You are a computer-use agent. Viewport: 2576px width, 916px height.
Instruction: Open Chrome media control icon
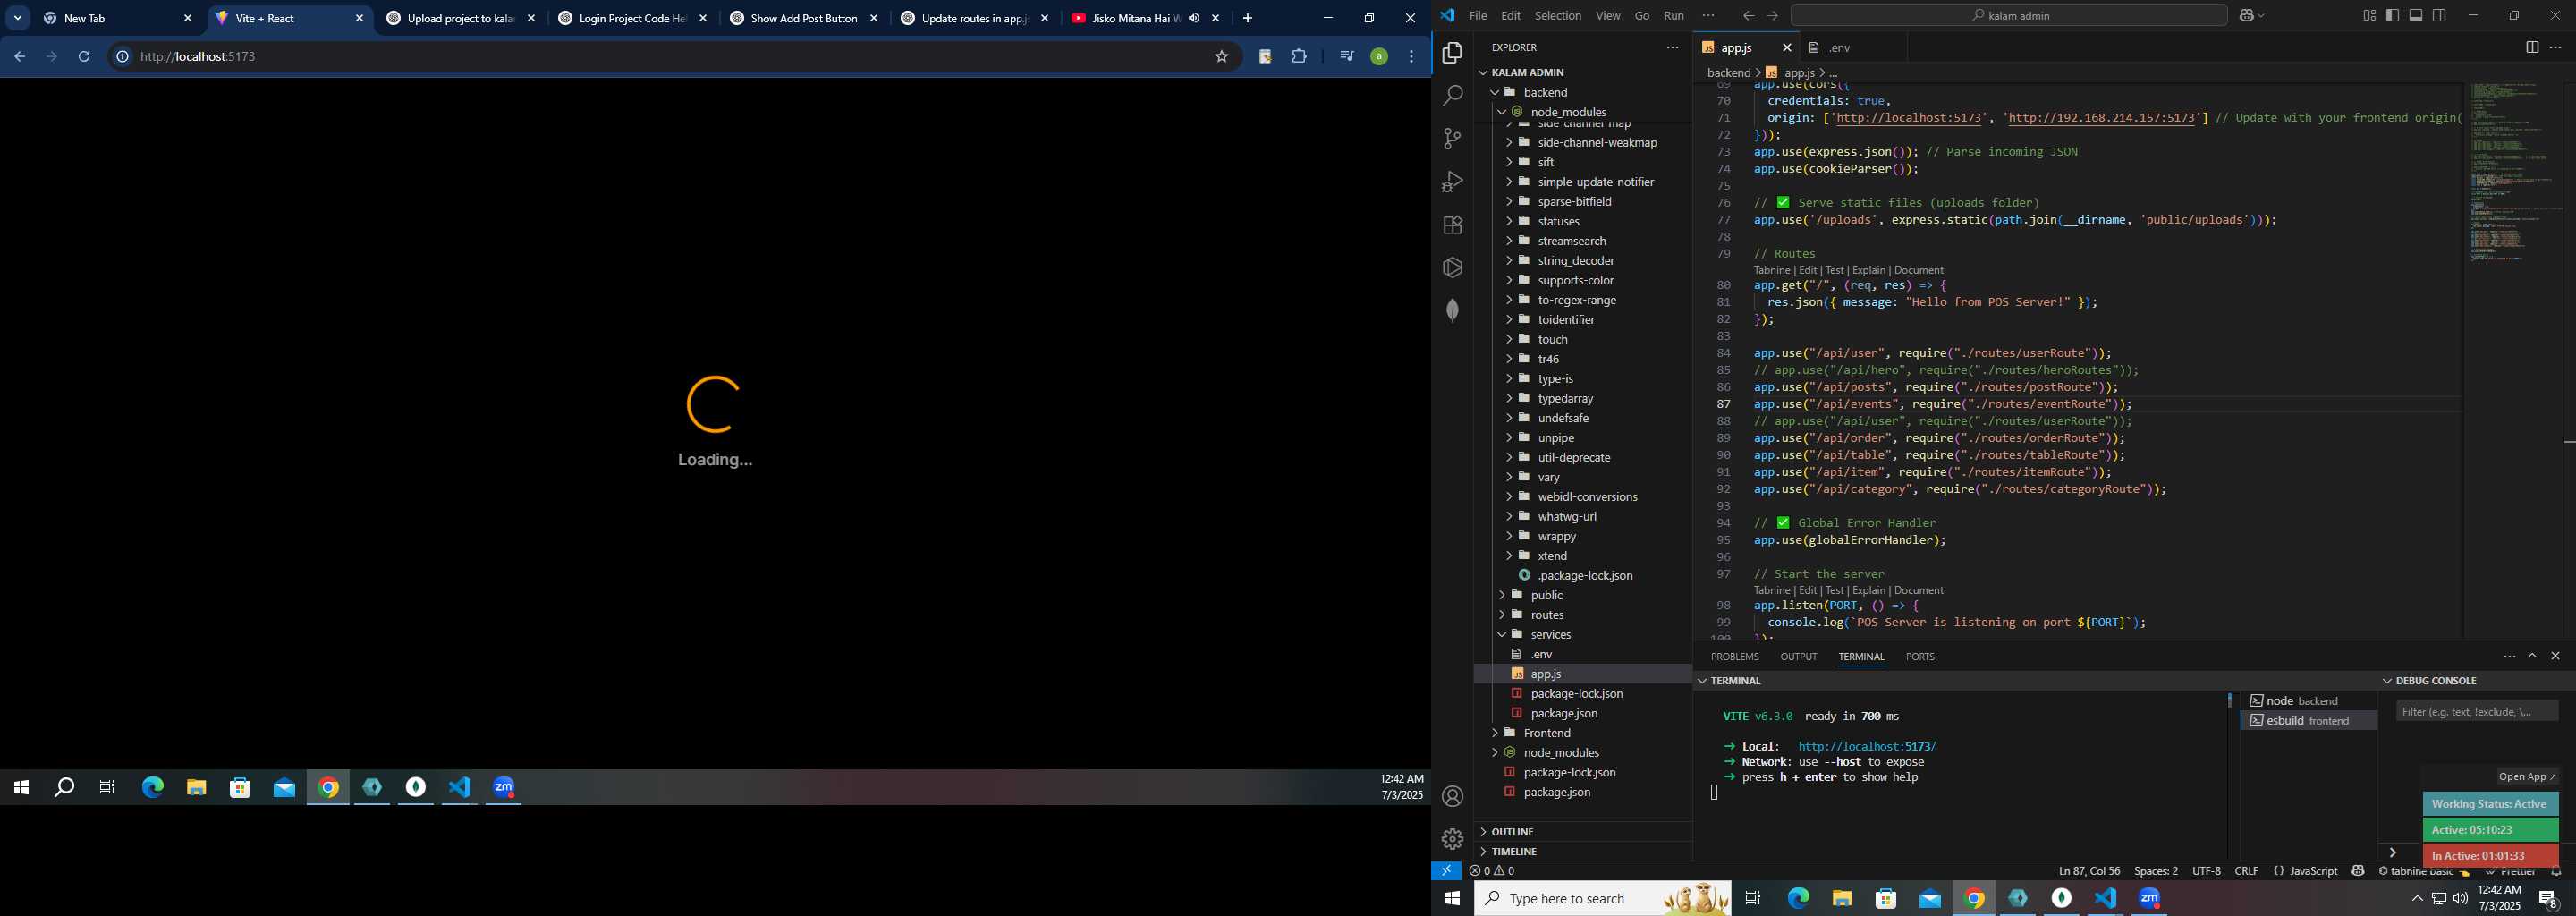tap(1346, 57)
